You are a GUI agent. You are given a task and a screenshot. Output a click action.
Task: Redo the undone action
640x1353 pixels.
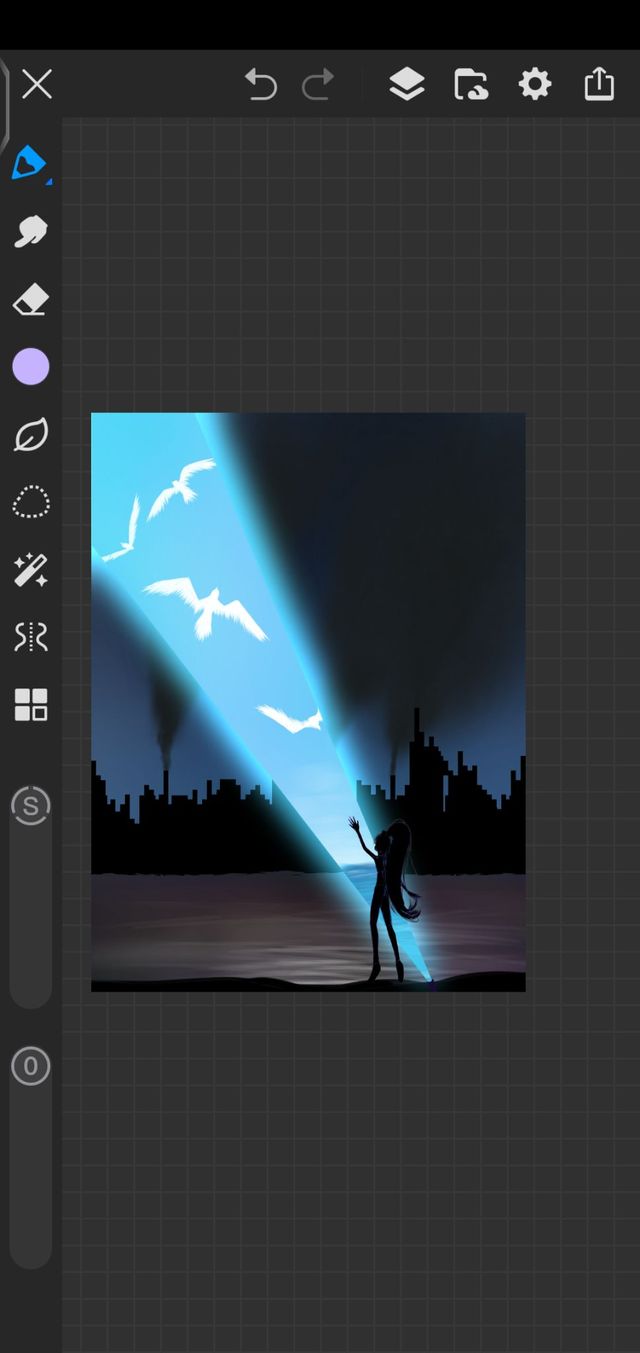(319, 85)
